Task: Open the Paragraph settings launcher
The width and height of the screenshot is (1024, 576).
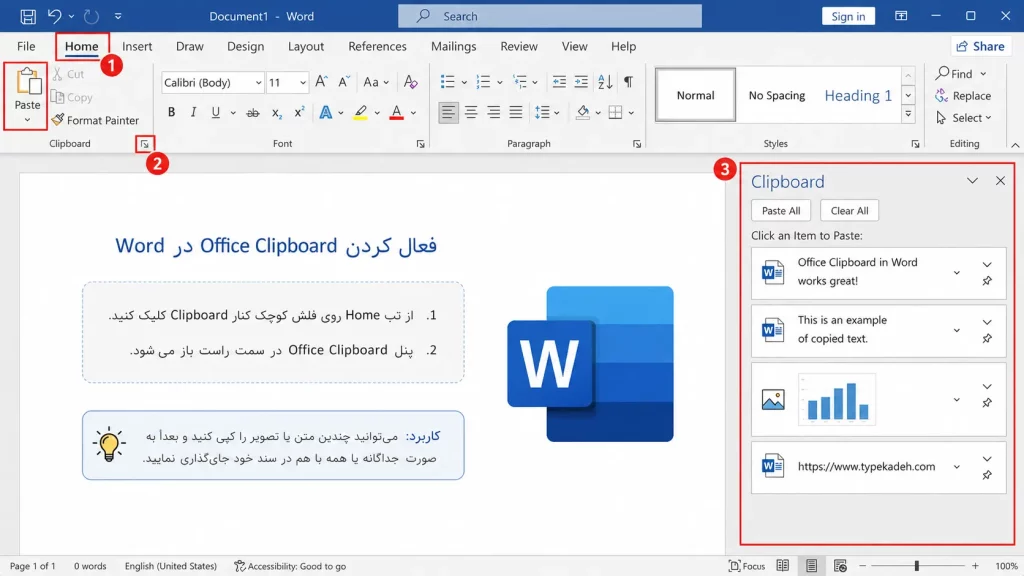Action: [x=637, y=144]
